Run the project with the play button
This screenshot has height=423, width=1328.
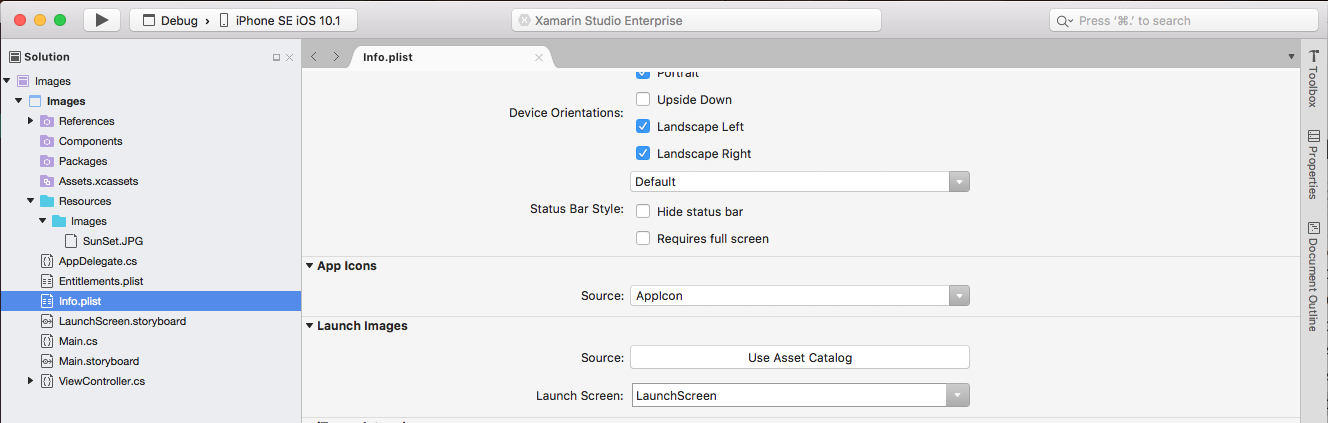102,20
